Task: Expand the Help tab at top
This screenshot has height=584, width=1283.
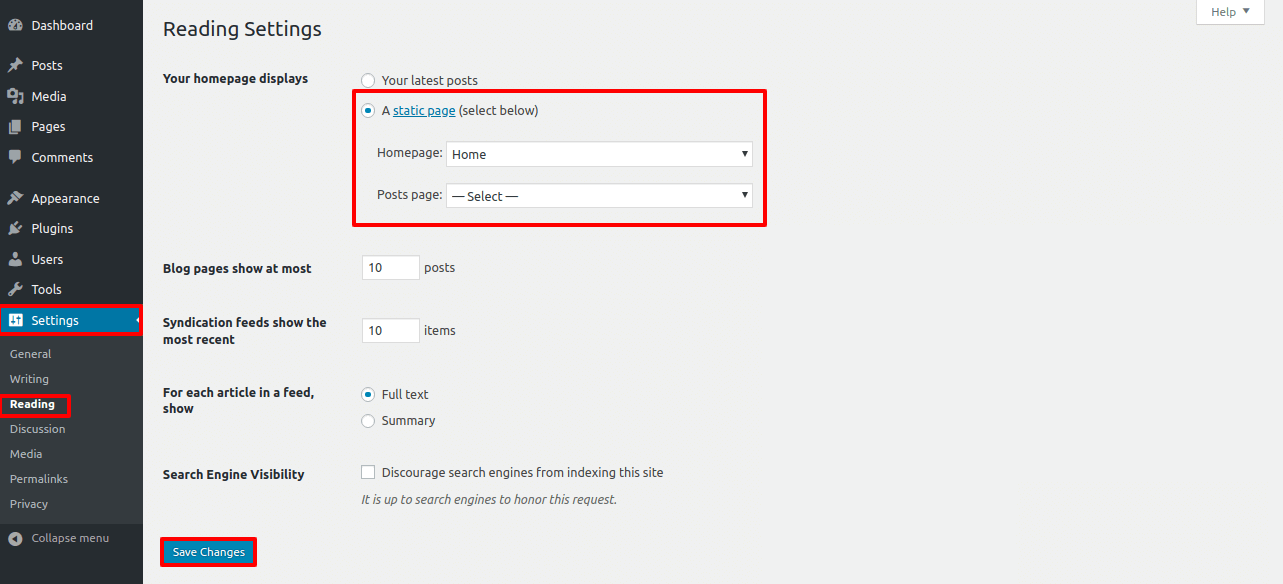Action: [1230, 12]
